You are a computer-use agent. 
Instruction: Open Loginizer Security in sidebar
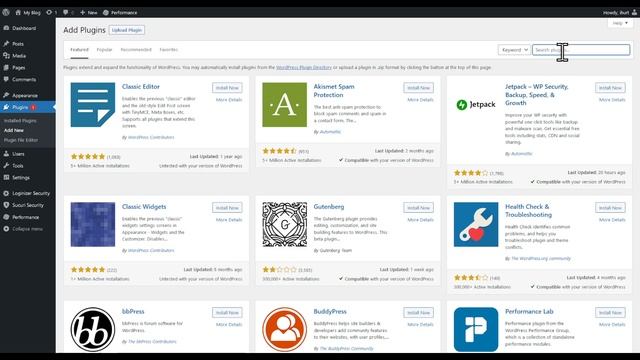(x=31, y=193)
